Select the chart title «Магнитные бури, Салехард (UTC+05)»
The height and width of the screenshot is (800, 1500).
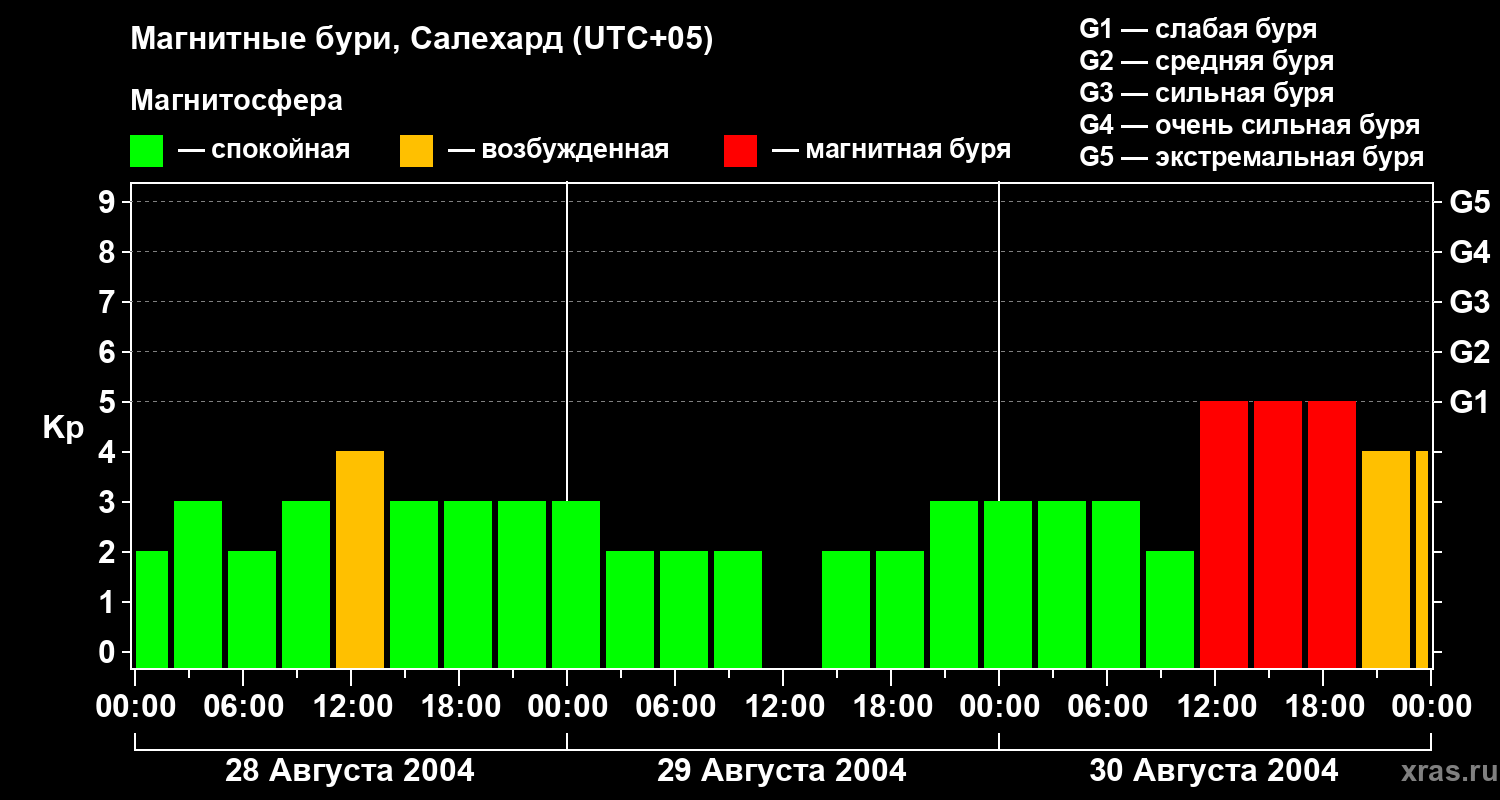[x=422, y=40]
